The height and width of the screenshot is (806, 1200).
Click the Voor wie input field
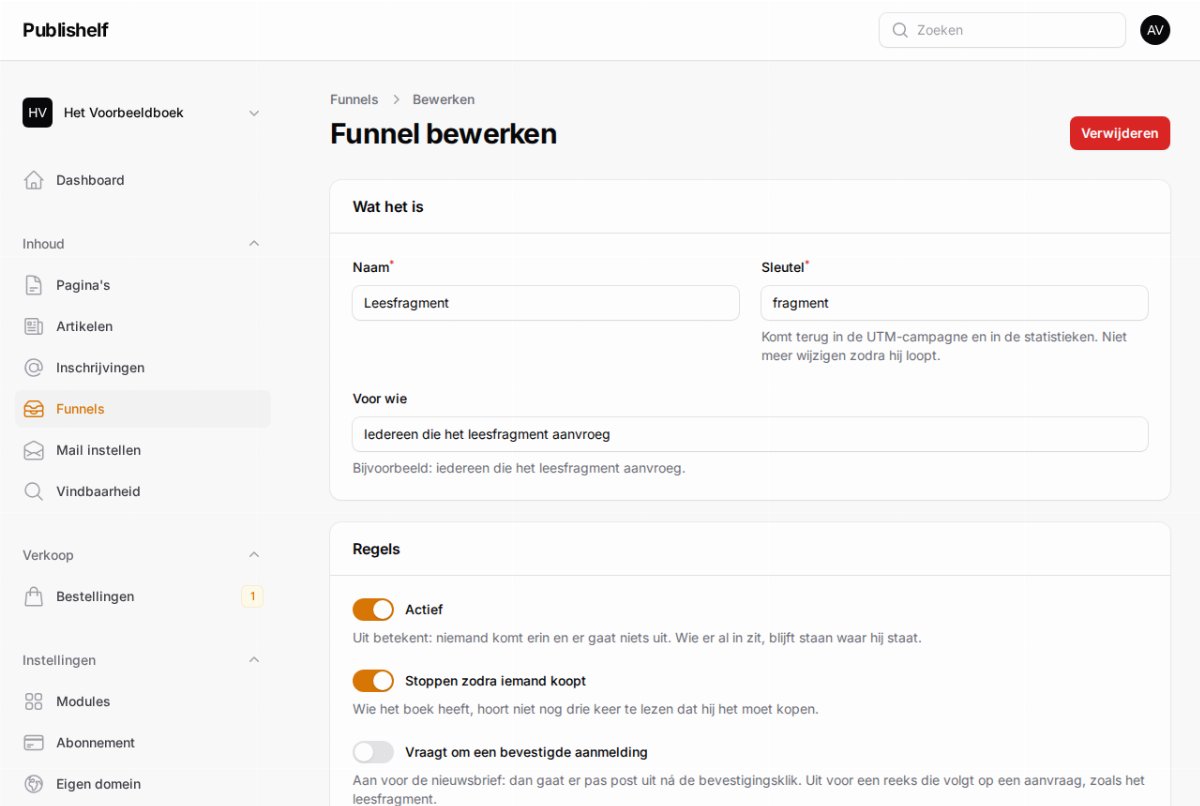[750, 434]
